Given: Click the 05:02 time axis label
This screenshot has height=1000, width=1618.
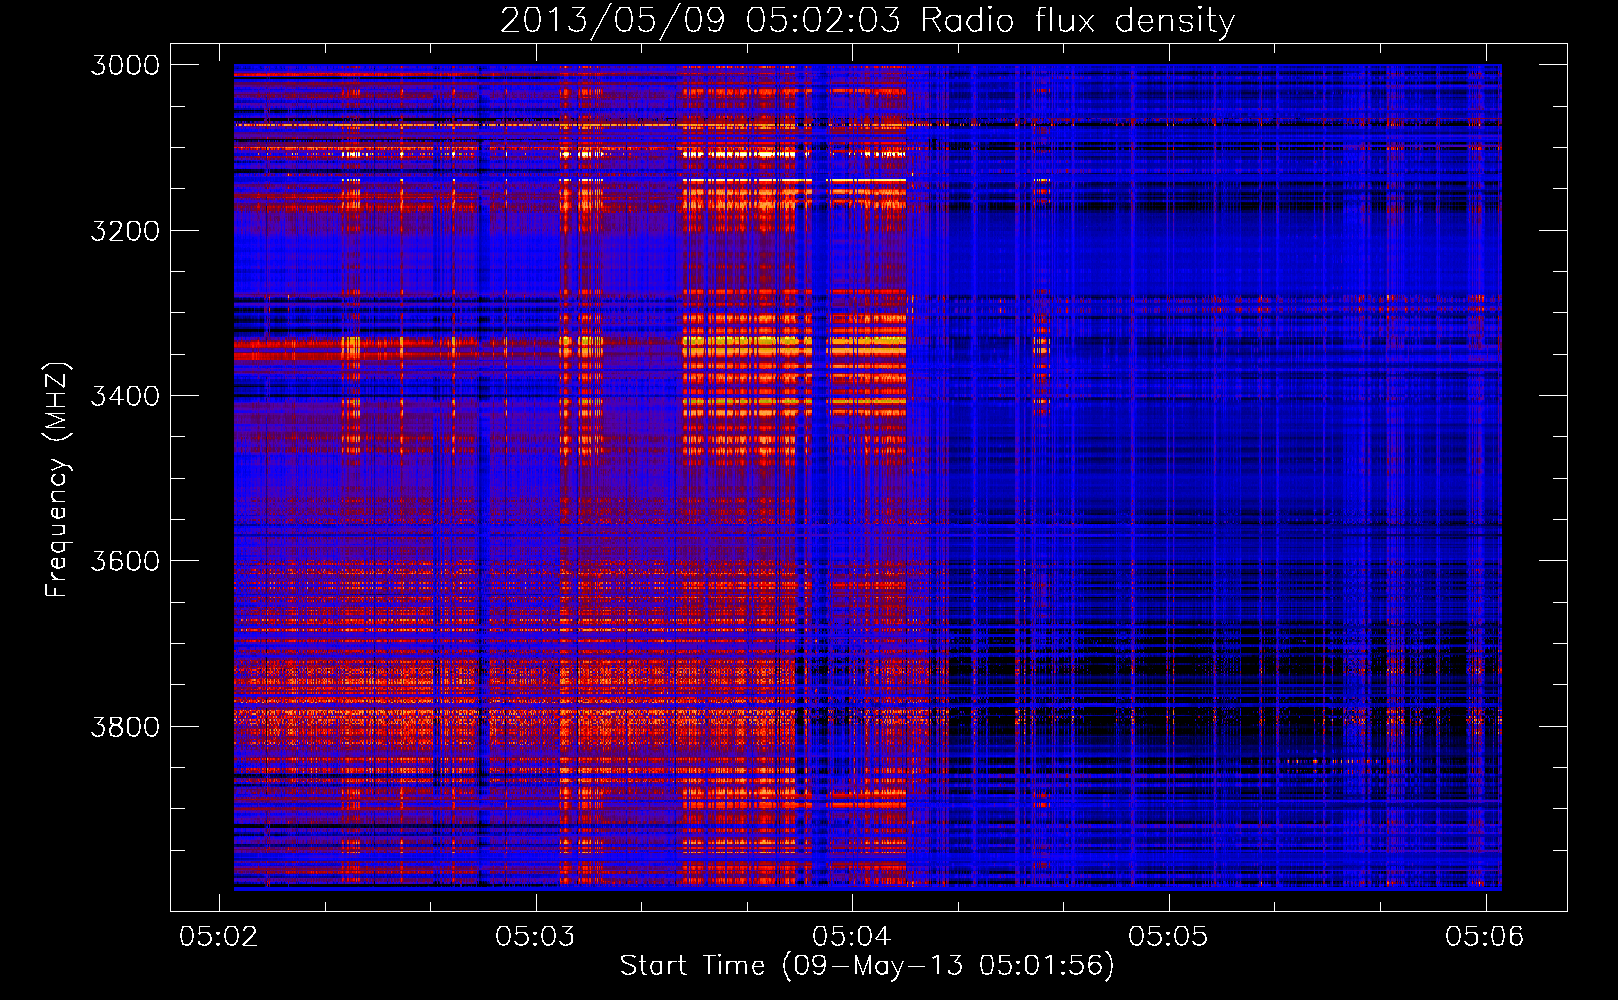Looking at the screenshot, I should click(x=218, y=936).
